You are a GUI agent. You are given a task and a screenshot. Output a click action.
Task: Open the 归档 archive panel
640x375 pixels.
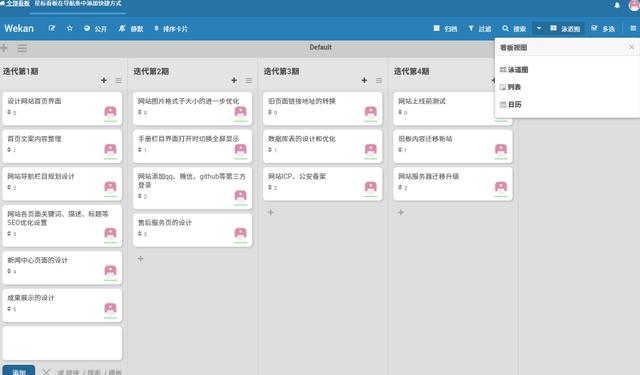pyautogui.click(x=445, y=29)
